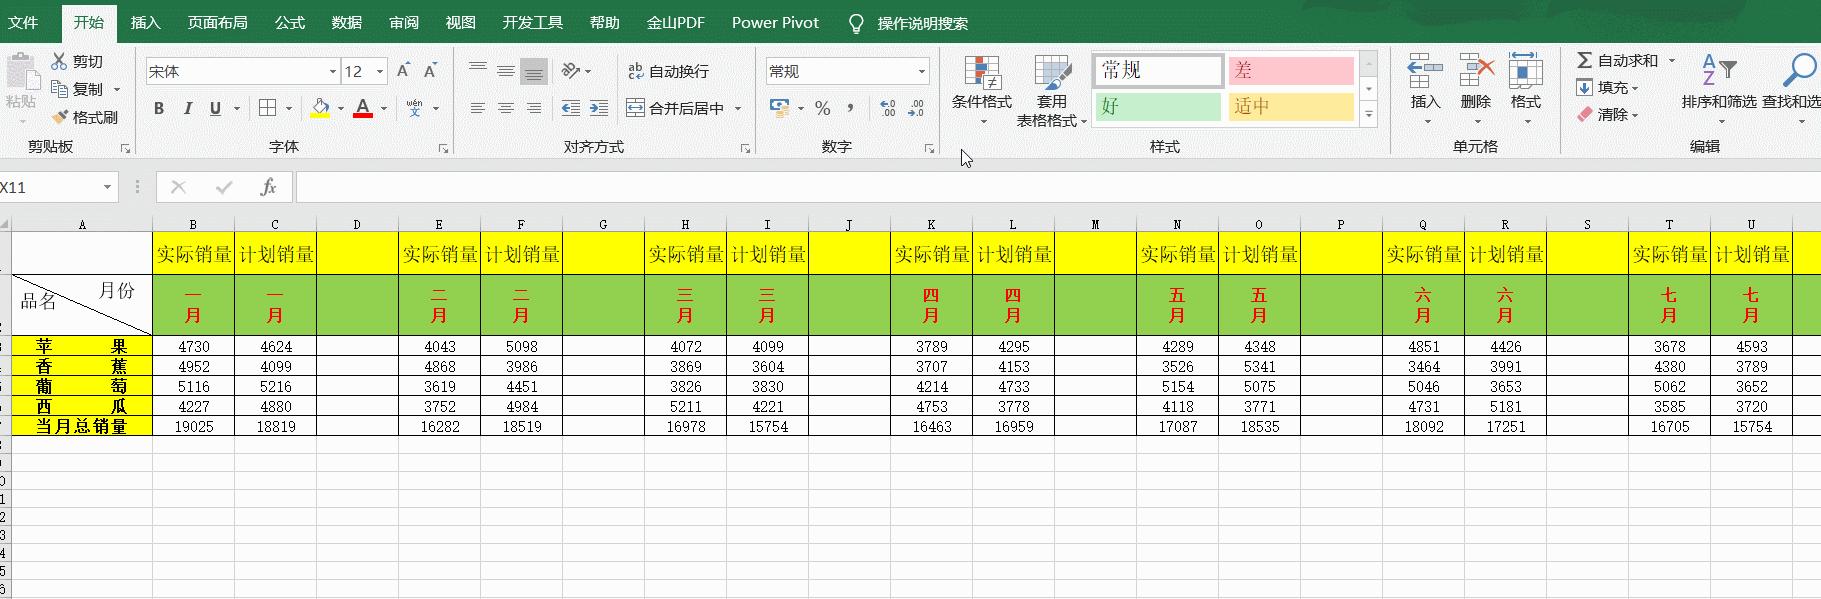Increase decimal places
This screenshot has width=1821, height=599.
pyautogui.click(x=888, y=107)
